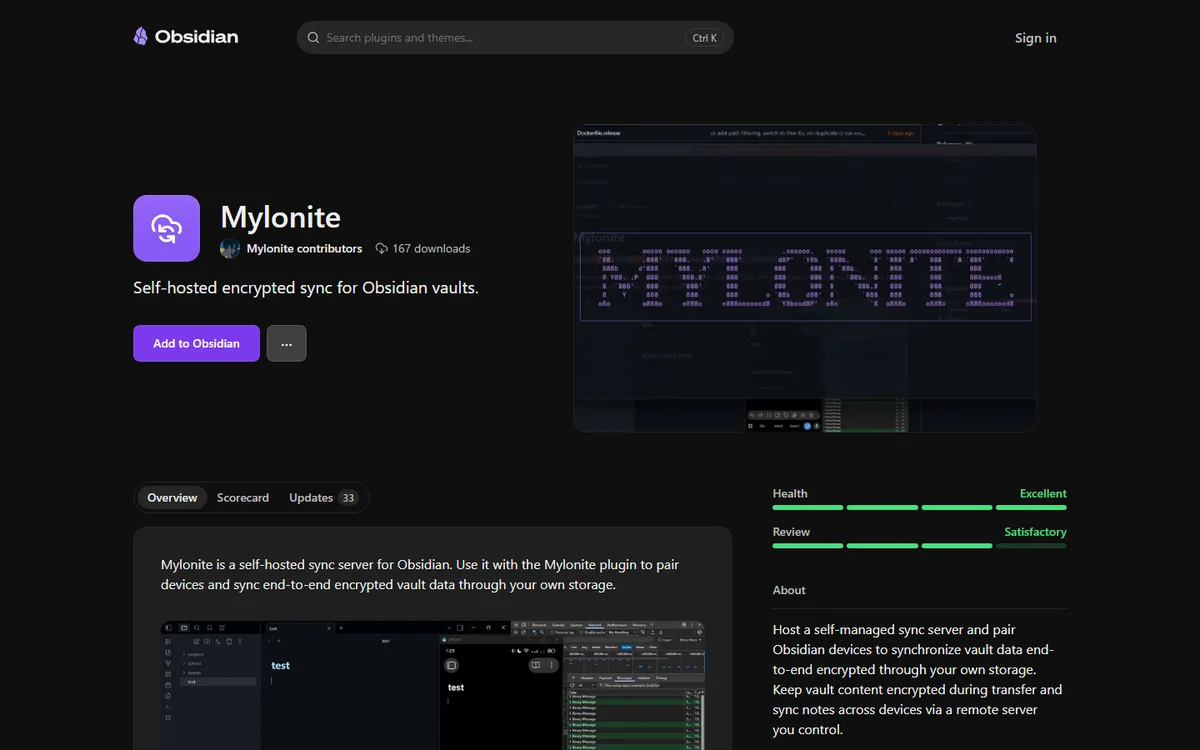
Task: Click the cloud download icon beside 167 downloads
Action: point(381,248)
